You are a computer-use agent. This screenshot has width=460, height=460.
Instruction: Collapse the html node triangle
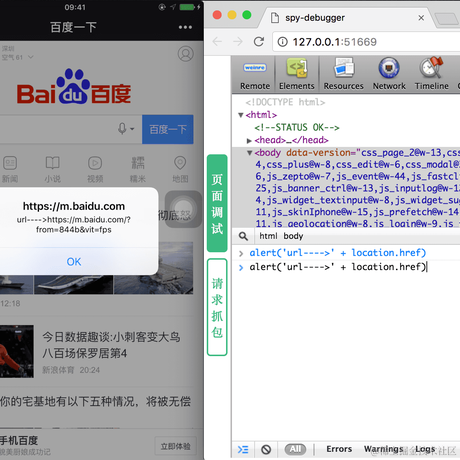point(241,115)
